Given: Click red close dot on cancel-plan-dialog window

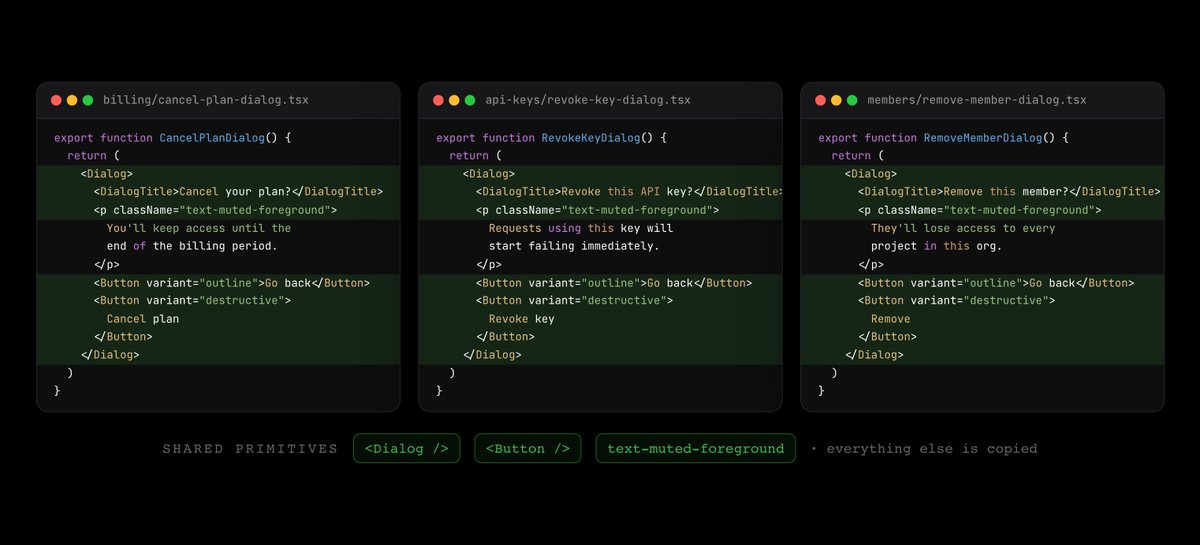Looking at the screenshot, I should point(56,100).
